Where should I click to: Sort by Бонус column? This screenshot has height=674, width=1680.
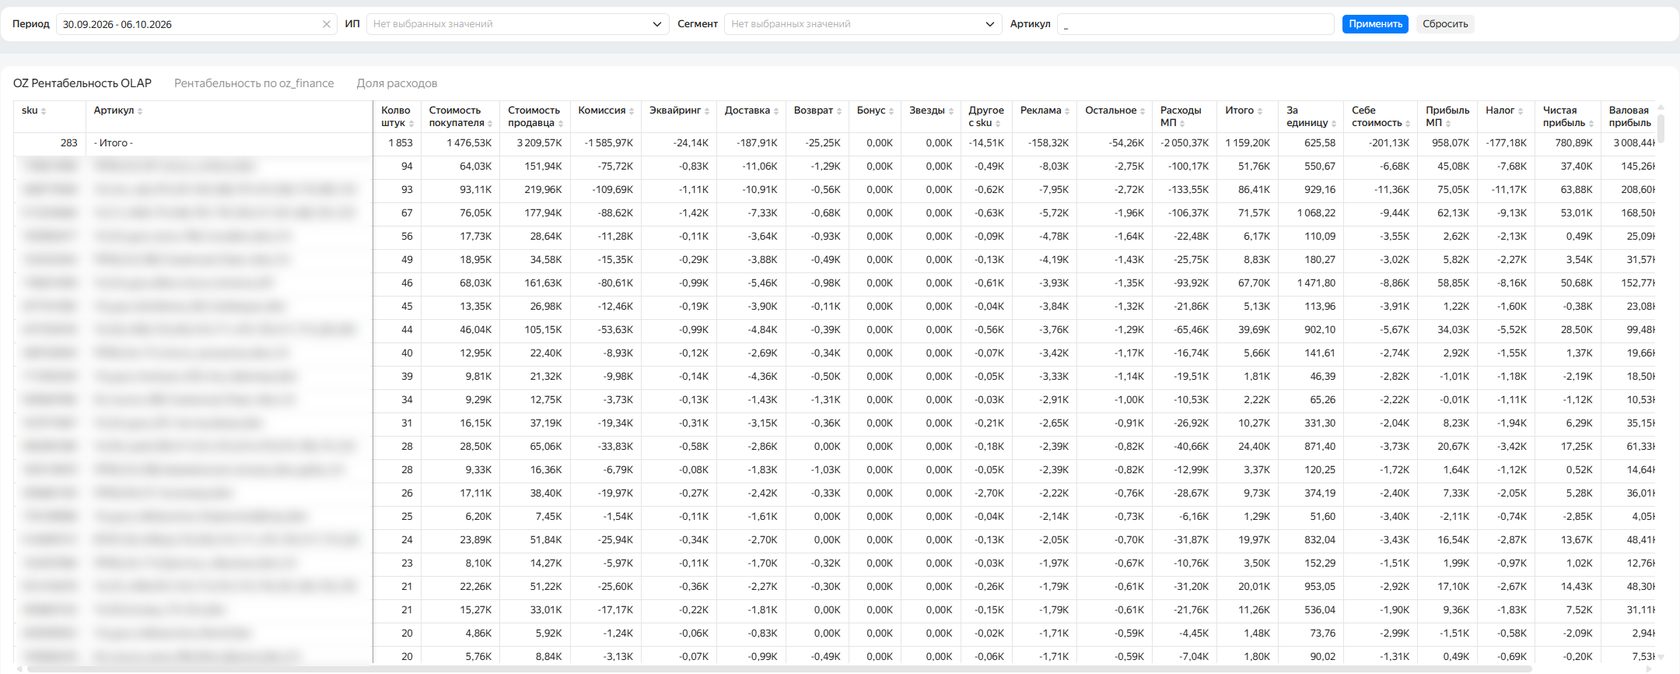pyautogui.click(x=891, y=111)
